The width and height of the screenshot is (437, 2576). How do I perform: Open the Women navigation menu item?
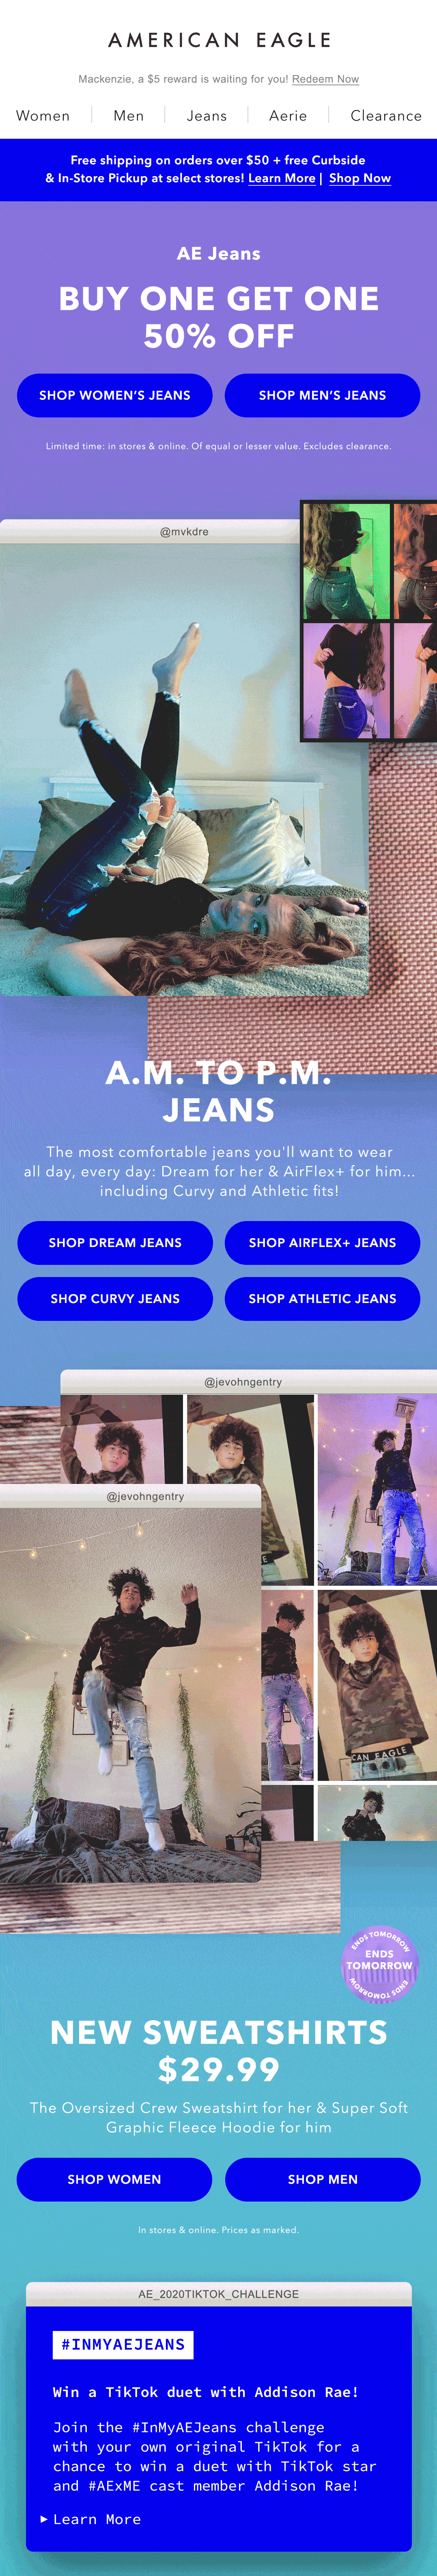tap(43, 116)
